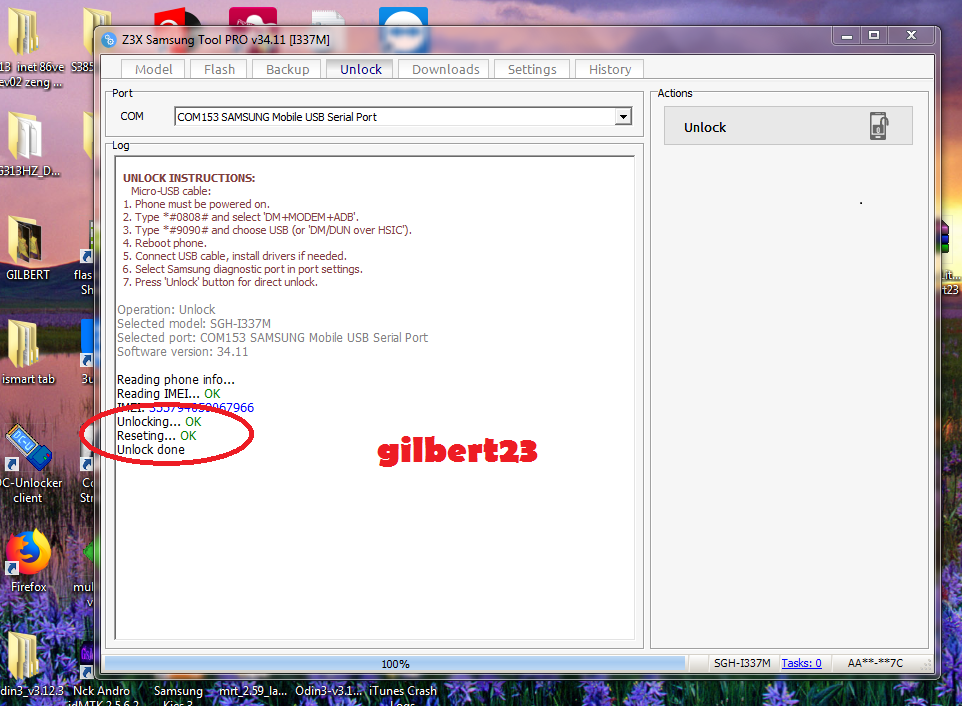
Task: Click the Unlock action button
Action: pos(788,126)
